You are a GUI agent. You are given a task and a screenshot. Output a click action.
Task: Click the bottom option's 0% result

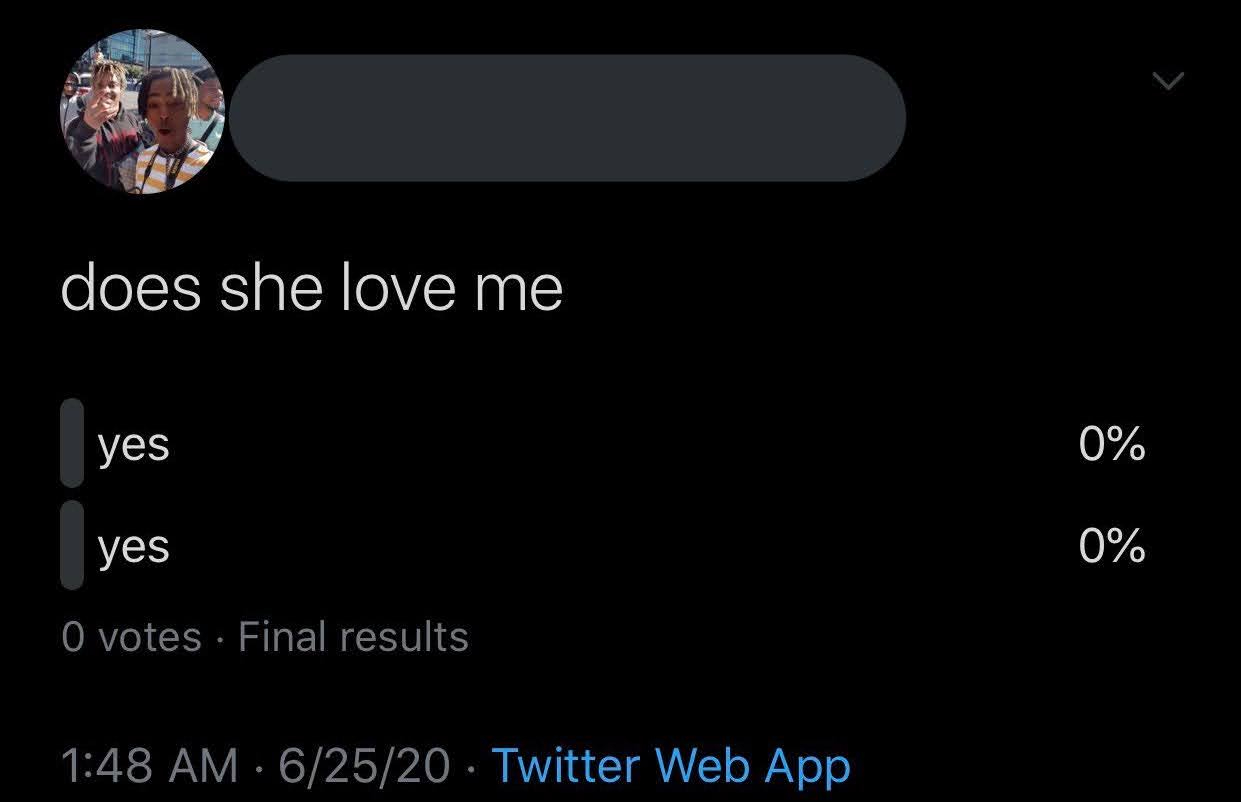click(1112, 546)
